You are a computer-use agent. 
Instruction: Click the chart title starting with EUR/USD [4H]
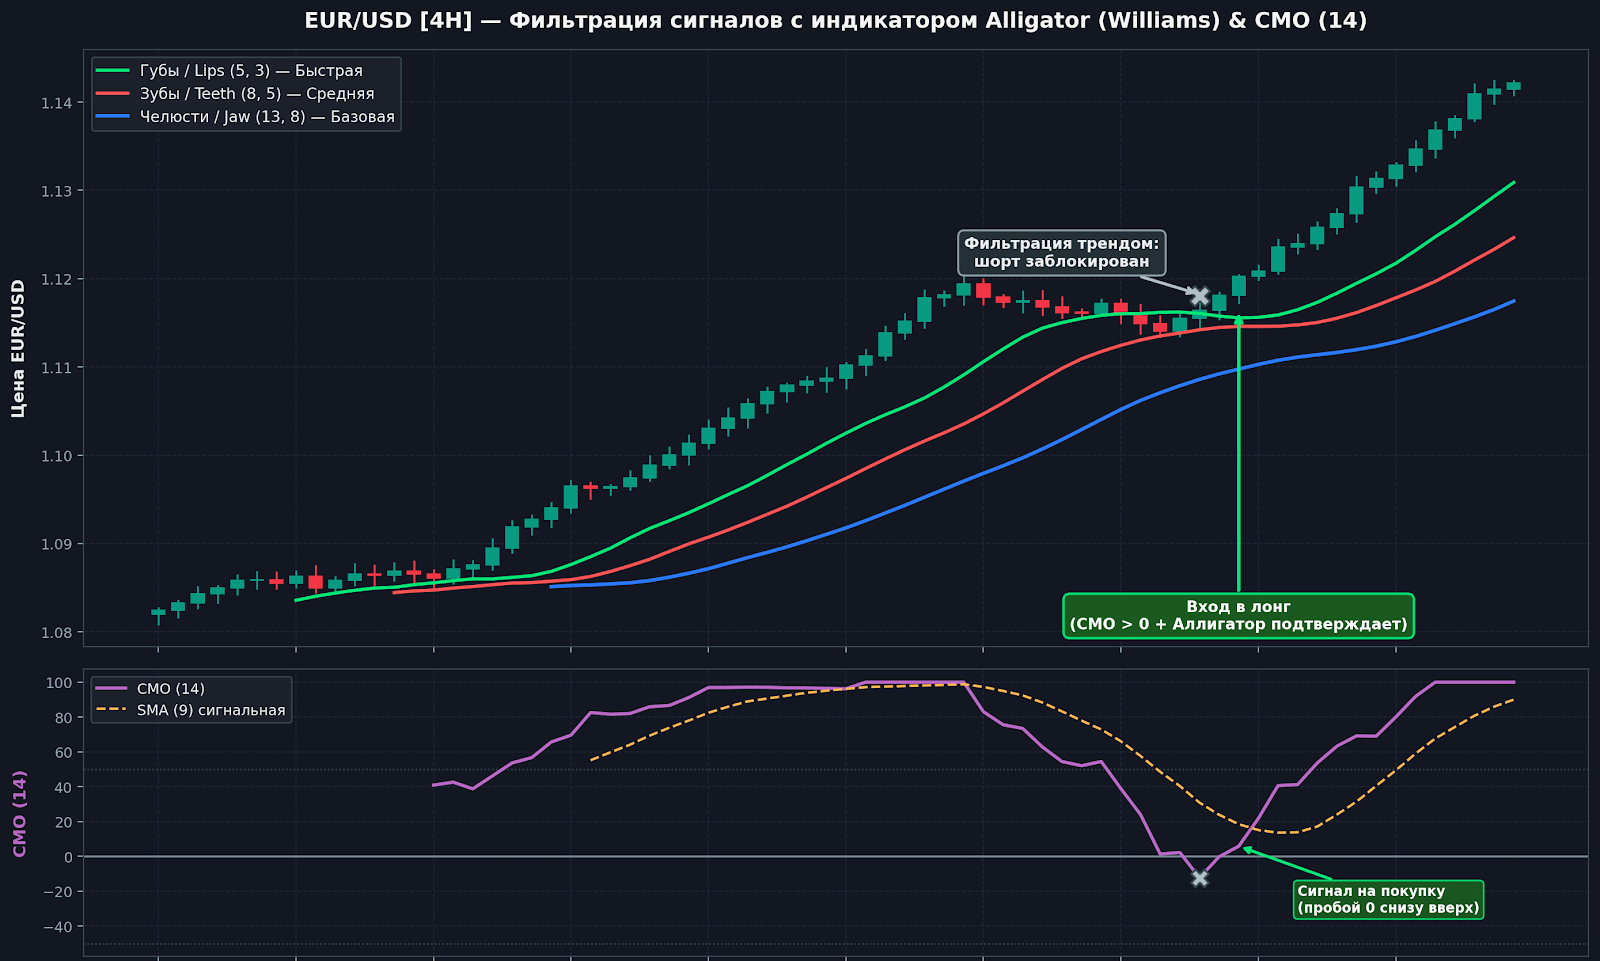(x=835, y=20)
